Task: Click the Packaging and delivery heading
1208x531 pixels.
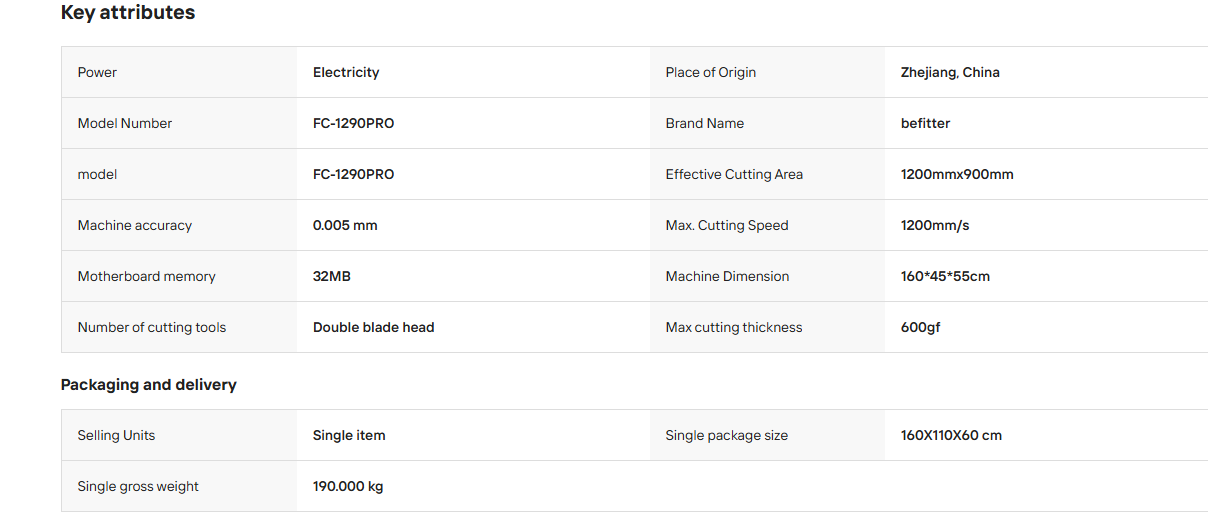Action: point(149,385)
